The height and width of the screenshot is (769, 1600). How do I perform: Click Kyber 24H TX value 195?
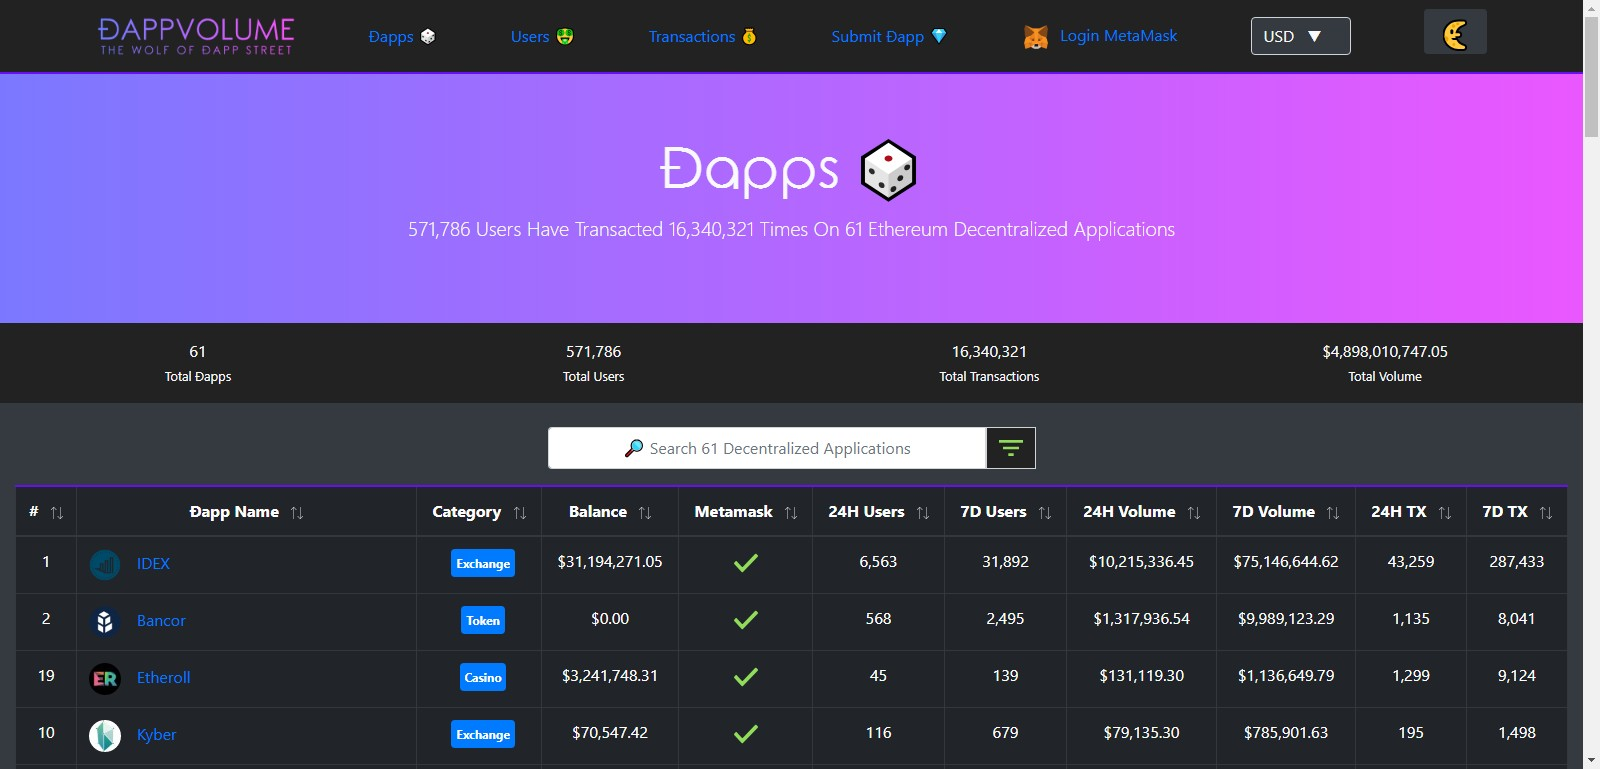coord(1411,733)
